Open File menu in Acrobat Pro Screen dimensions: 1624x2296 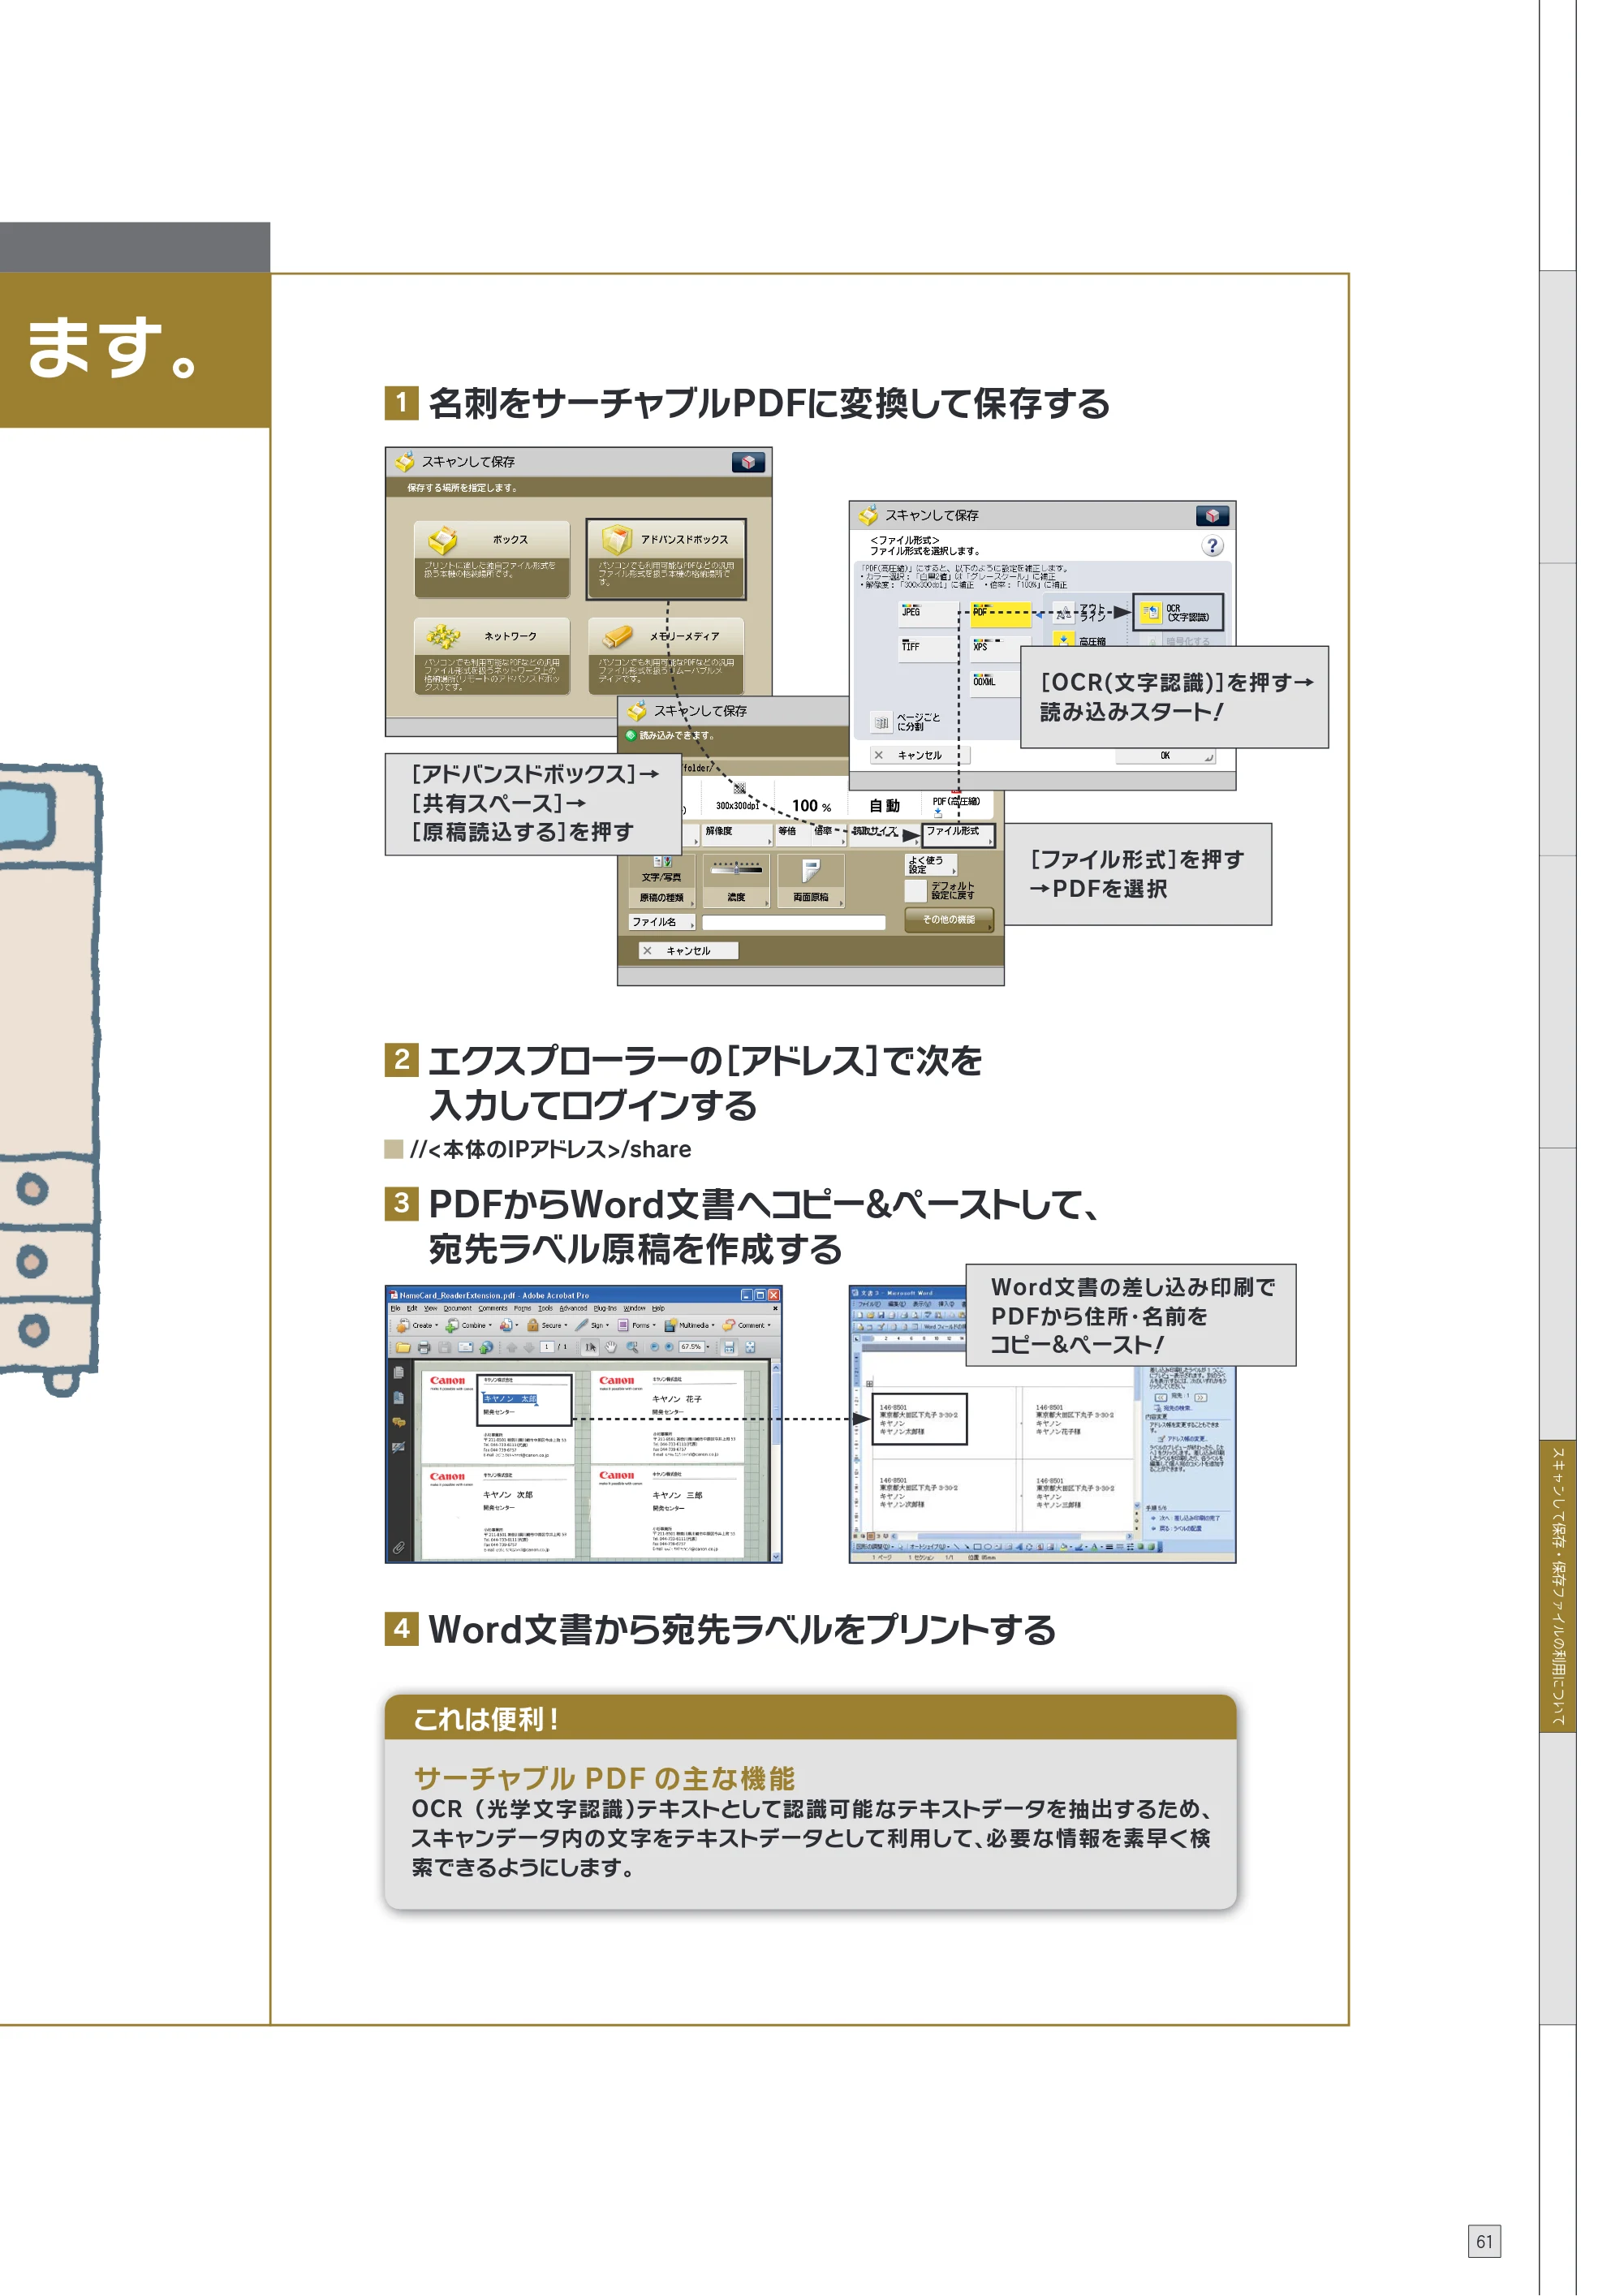395,1308
